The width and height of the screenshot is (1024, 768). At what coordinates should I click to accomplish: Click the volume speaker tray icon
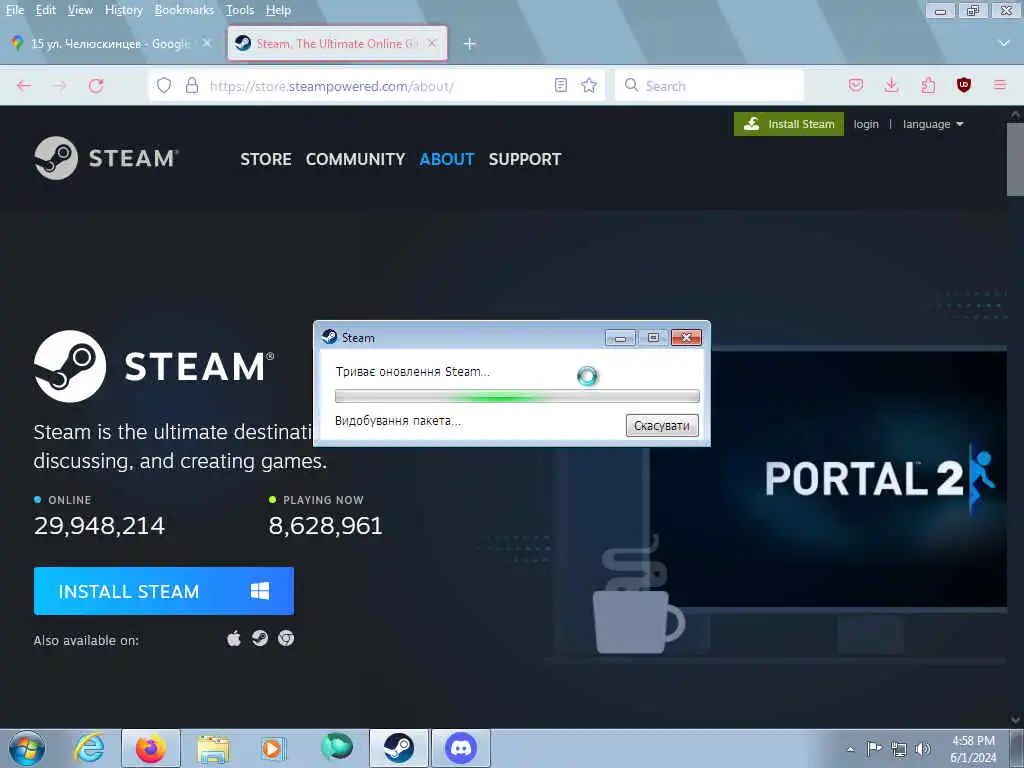[x=923, y=748]
